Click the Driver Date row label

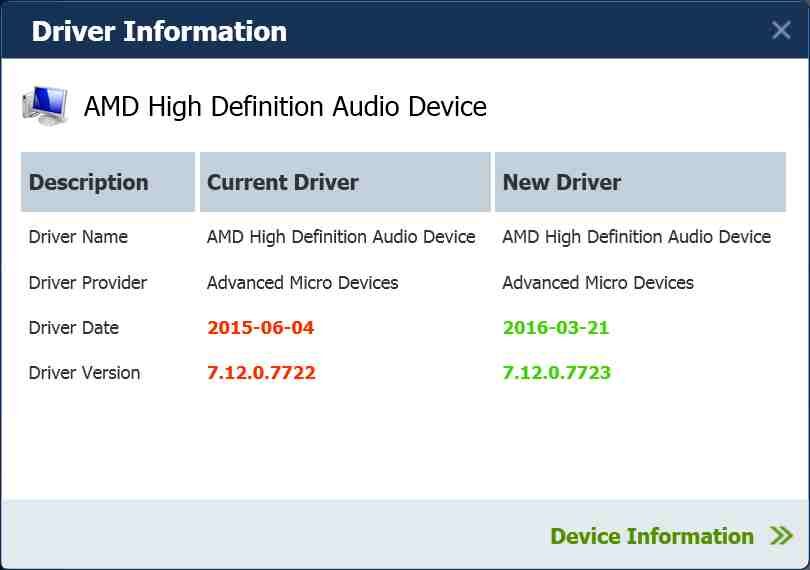click(74, 328)
